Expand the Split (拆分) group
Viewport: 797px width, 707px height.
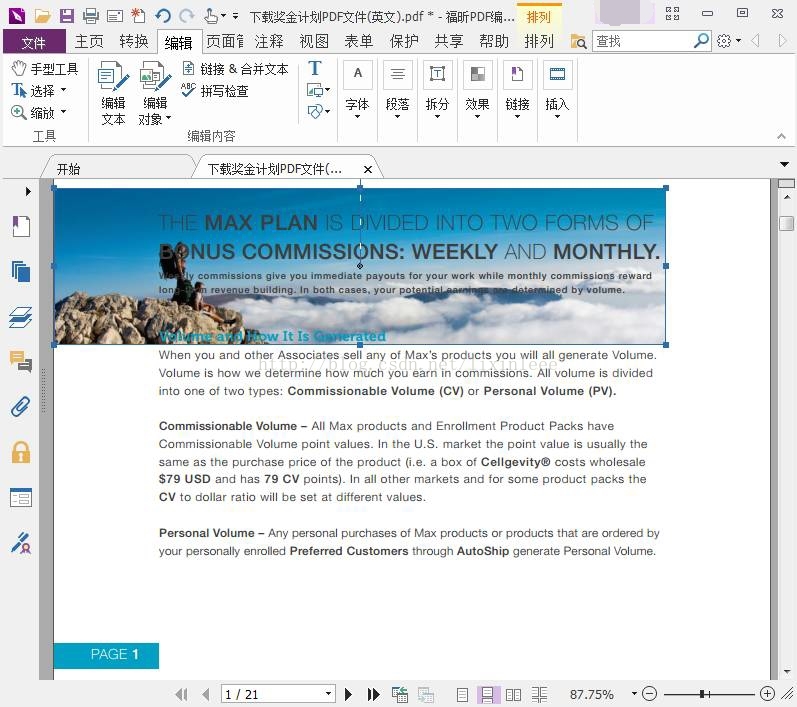pos(437,90)
